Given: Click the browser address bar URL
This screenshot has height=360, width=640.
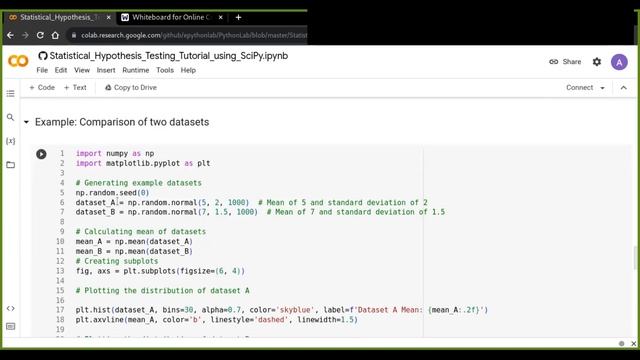Looking at the screenshot, I should tap(194, 36).
